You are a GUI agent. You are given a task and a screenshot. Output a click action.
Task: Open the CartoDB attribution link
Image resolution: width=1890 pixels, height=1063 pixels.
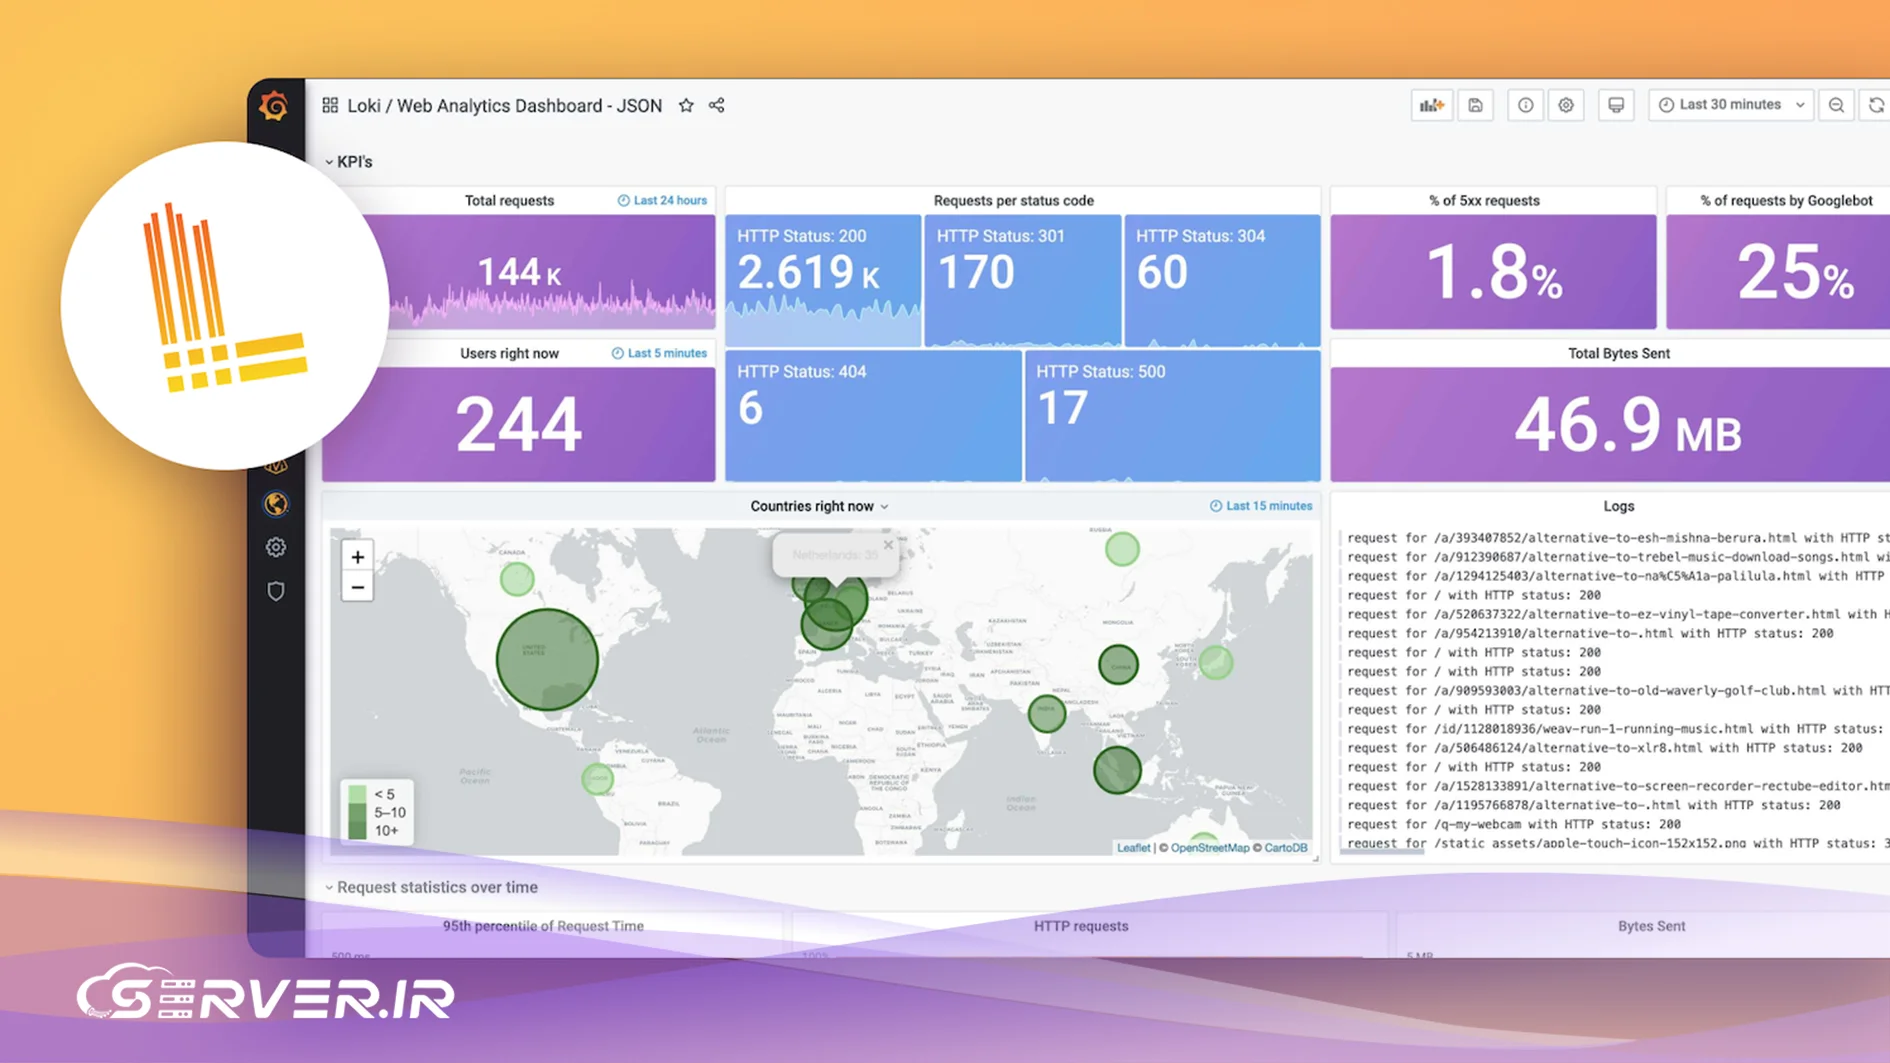pos(1286,848)
